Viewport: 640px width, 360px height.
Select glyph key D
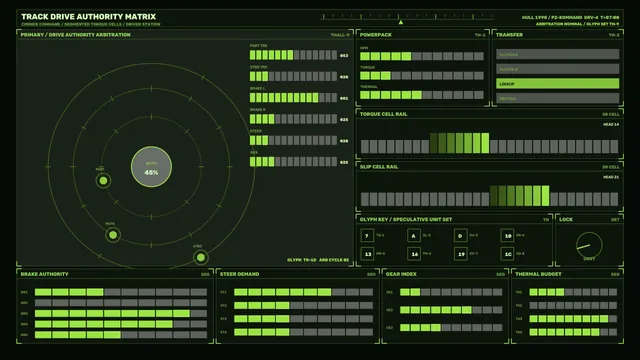(x=460, y=236)
